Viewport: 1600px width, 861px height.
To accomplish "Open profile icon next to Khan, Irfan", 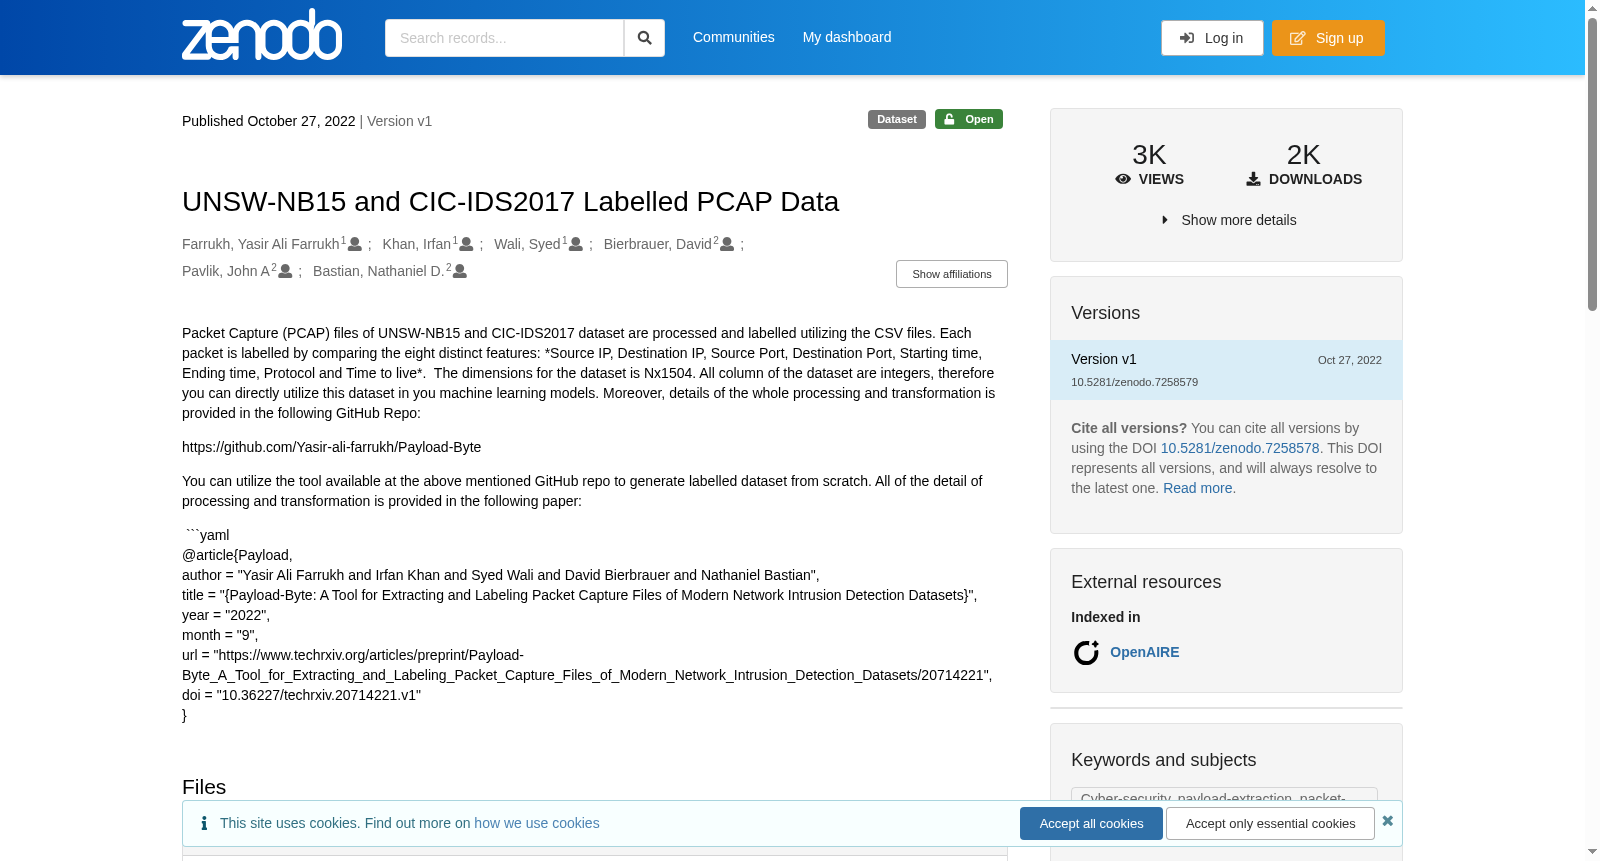I will (x=466, y=244).
